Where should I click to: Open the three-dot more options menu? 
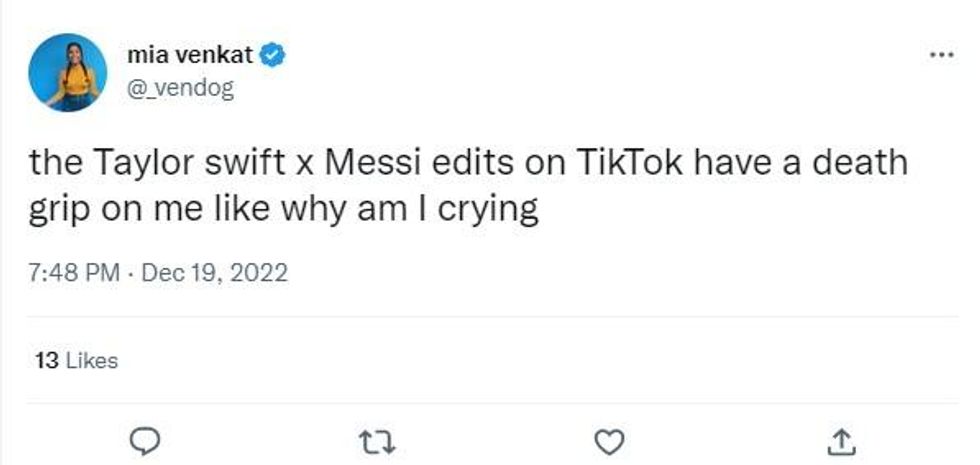point(941,55)
